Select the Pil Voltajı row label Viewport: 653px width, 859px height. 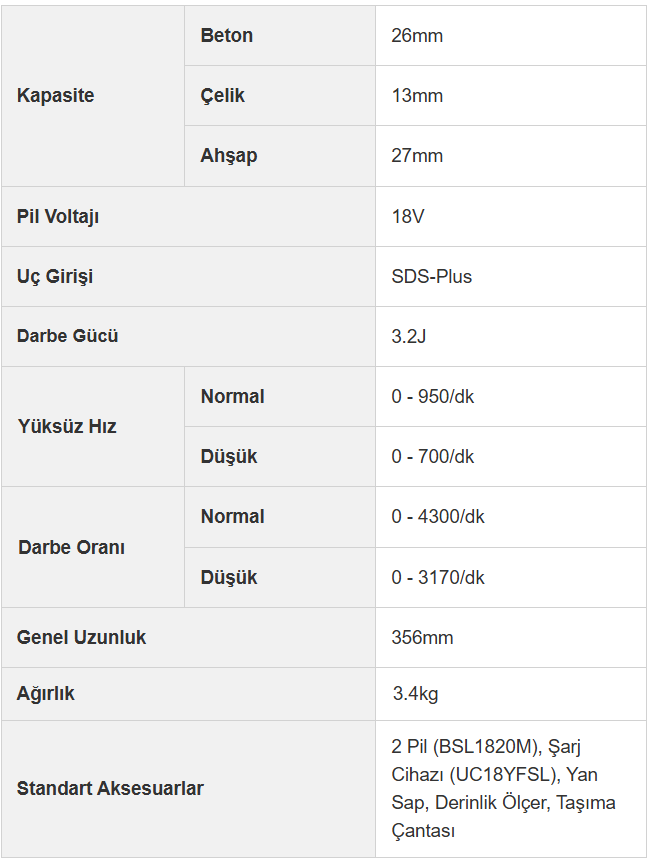click(x=58, y=217)
